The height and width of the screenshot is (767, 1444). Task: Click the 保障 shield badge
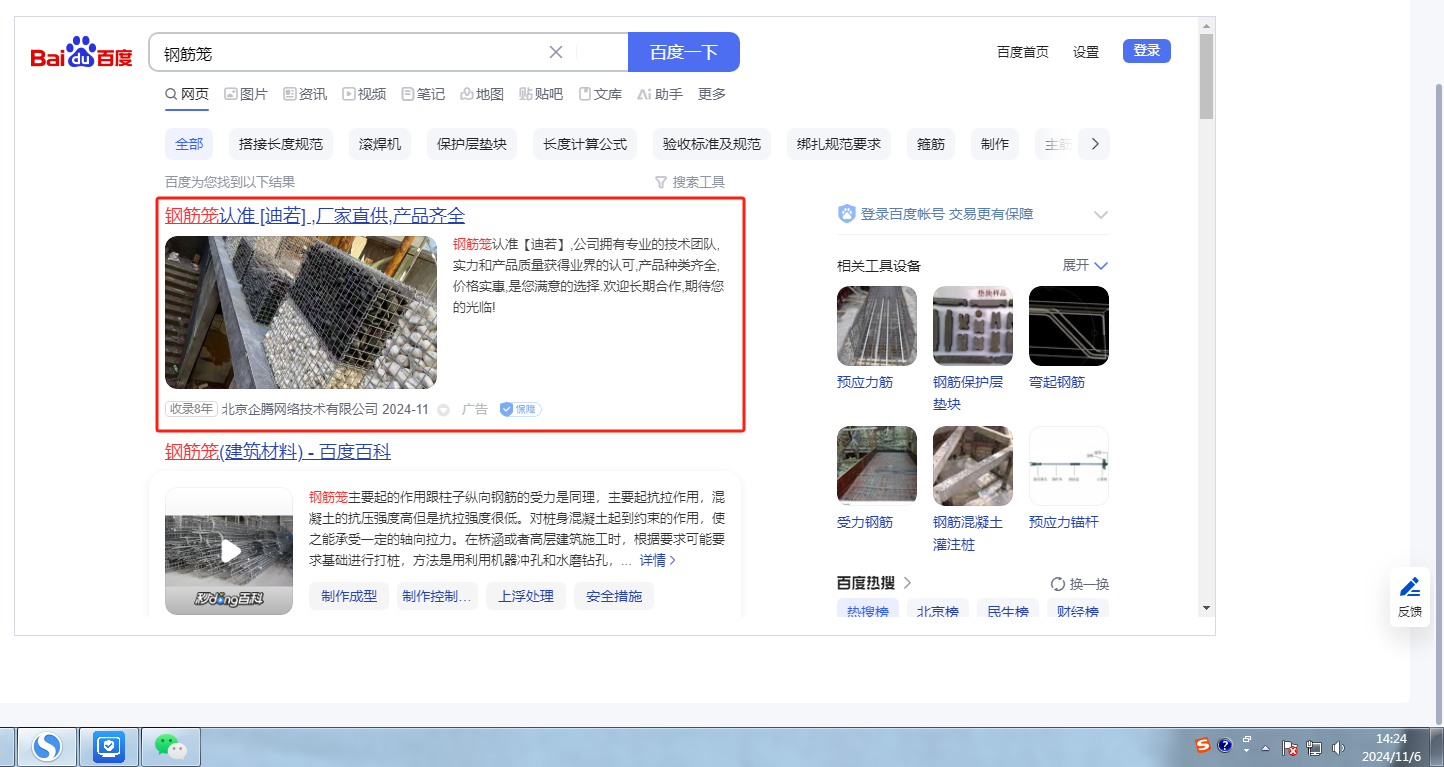520,409
